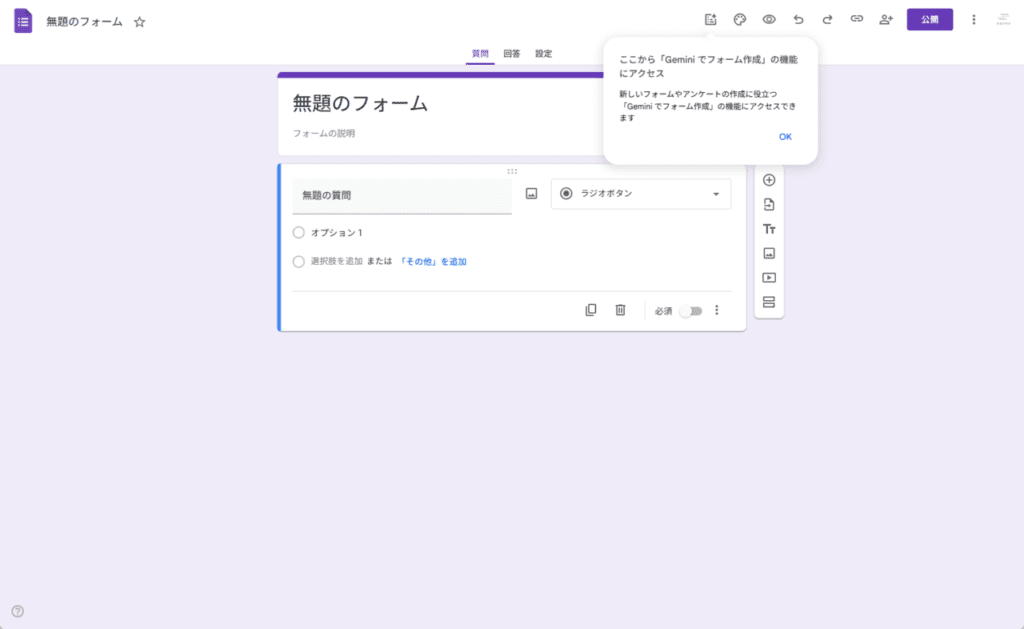Open the ラジオボタン question type dropdown

click(x=641, y=194)
